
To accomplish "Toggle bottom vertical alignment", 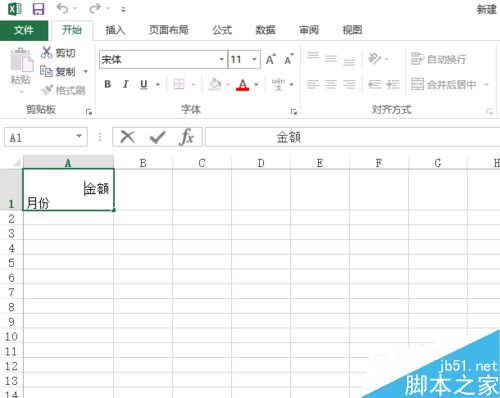I will tap(349, 62).
